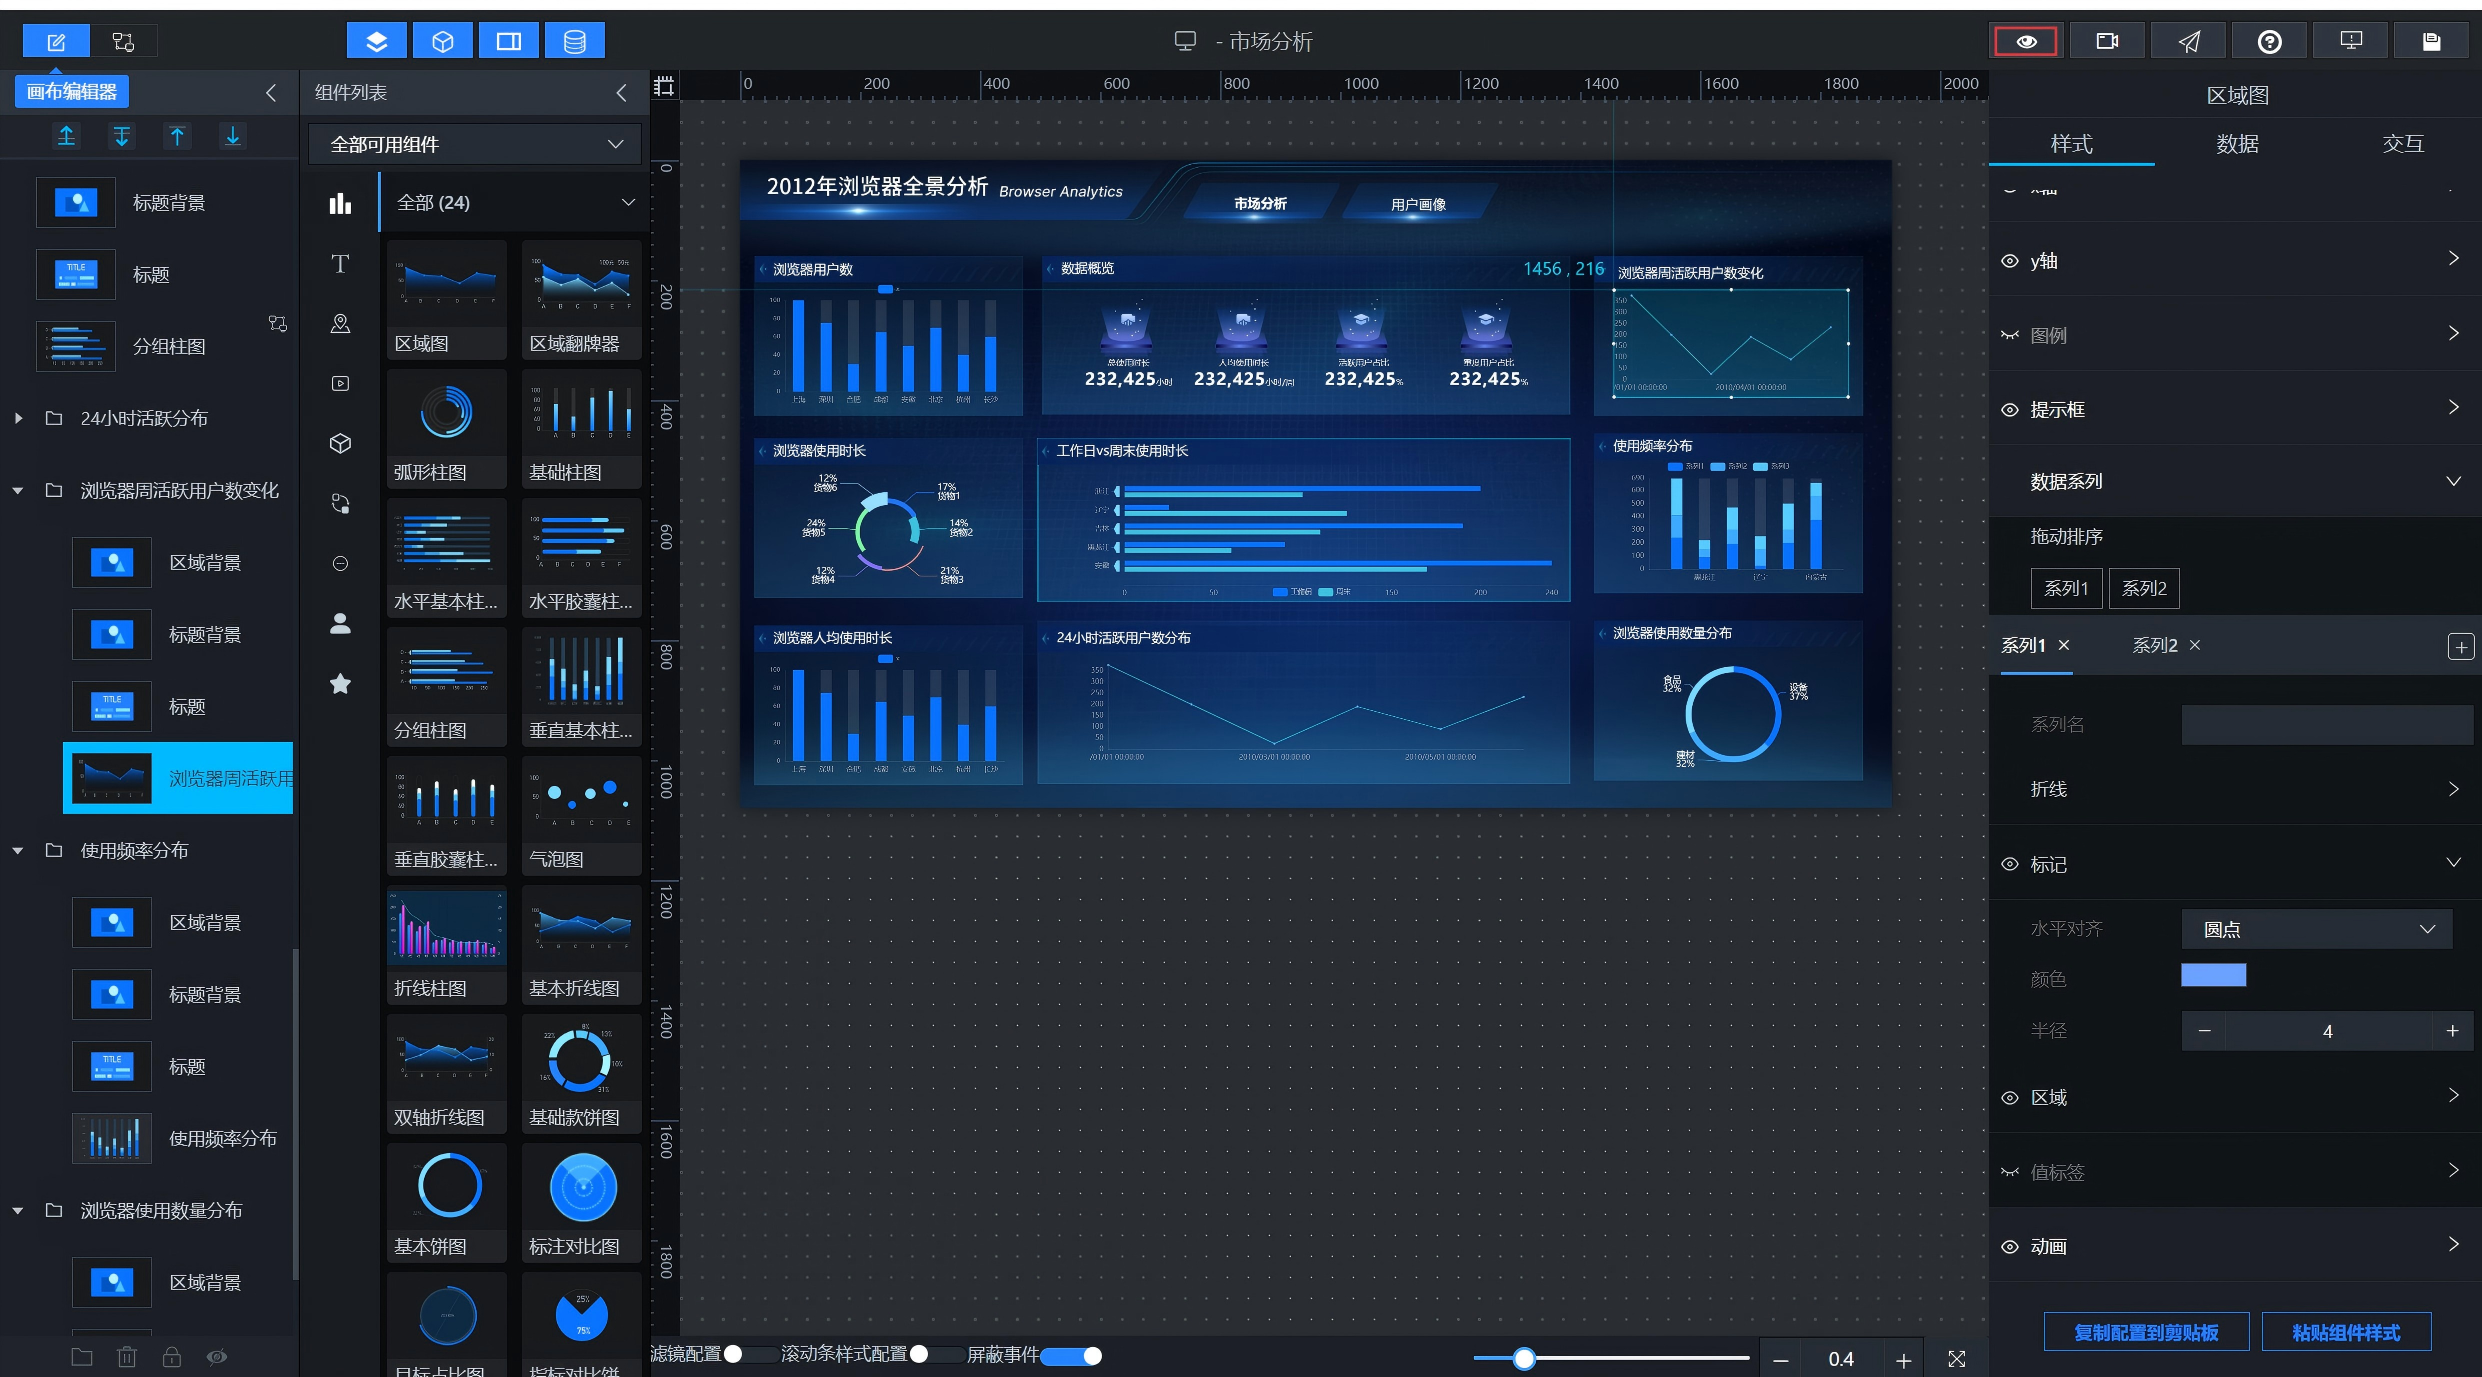Increase 半径 value with plus stepper
This screenshot has height=1377, width=2482.
pos(2452,1031)
